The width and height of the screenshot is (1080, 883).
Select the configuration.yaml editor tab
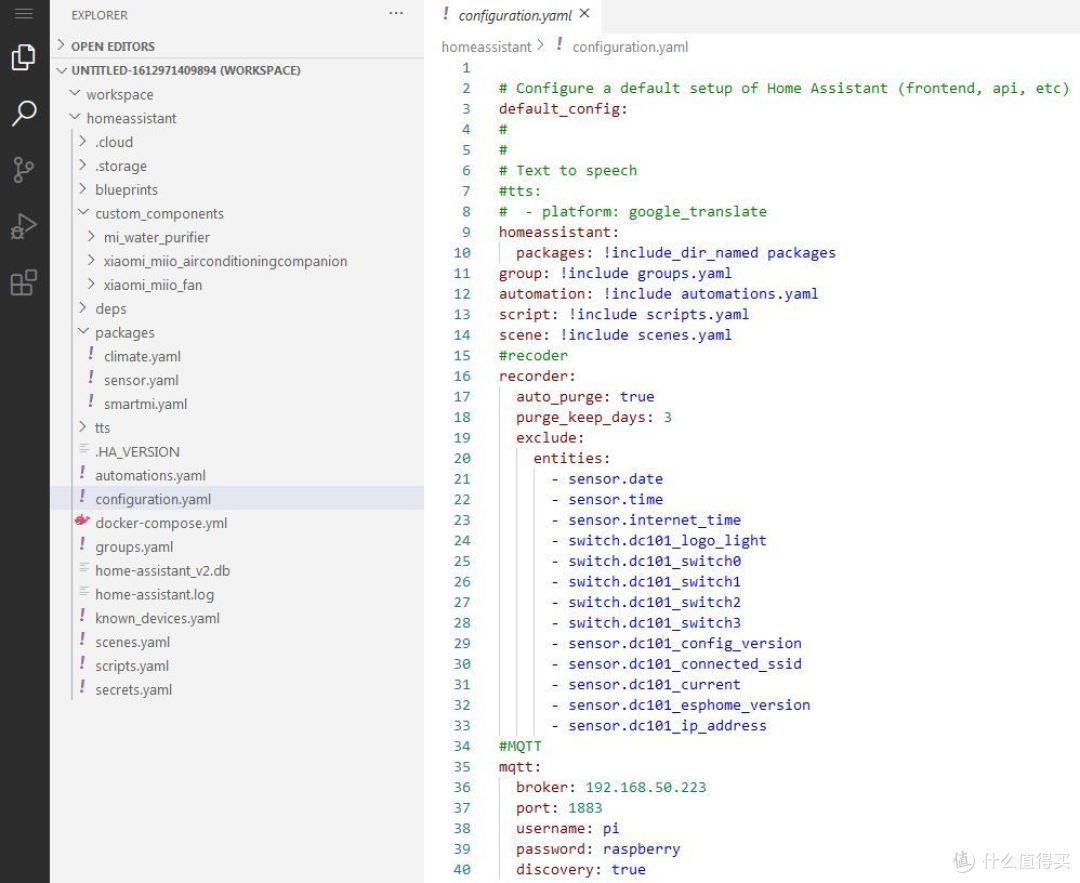point(514,15)
